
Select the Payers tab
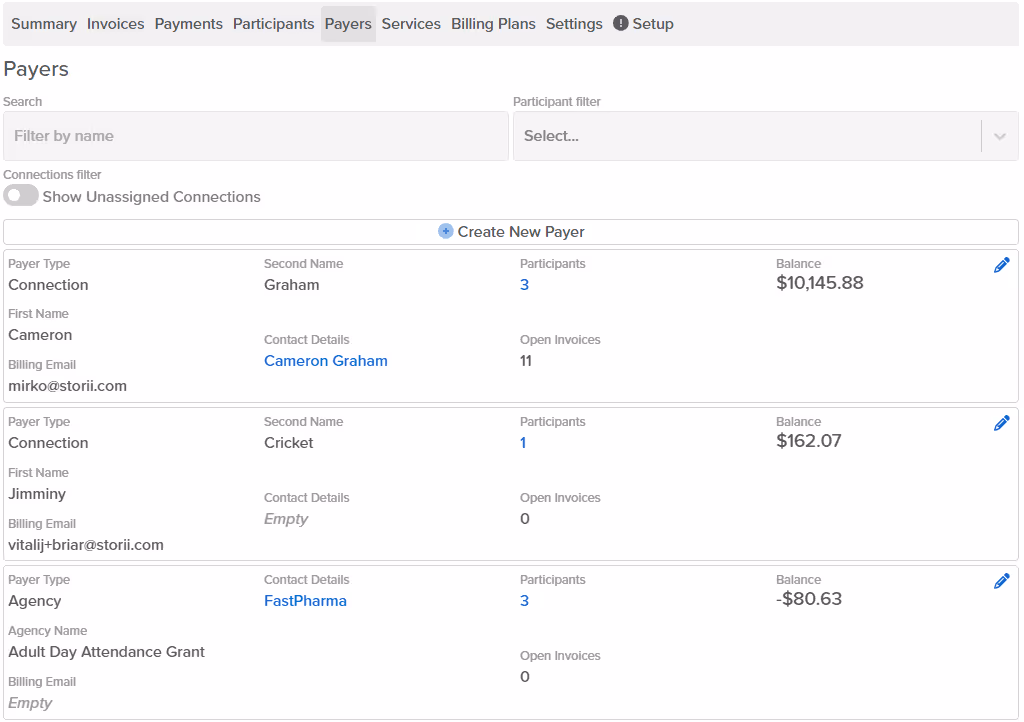(x=348, y=24)
